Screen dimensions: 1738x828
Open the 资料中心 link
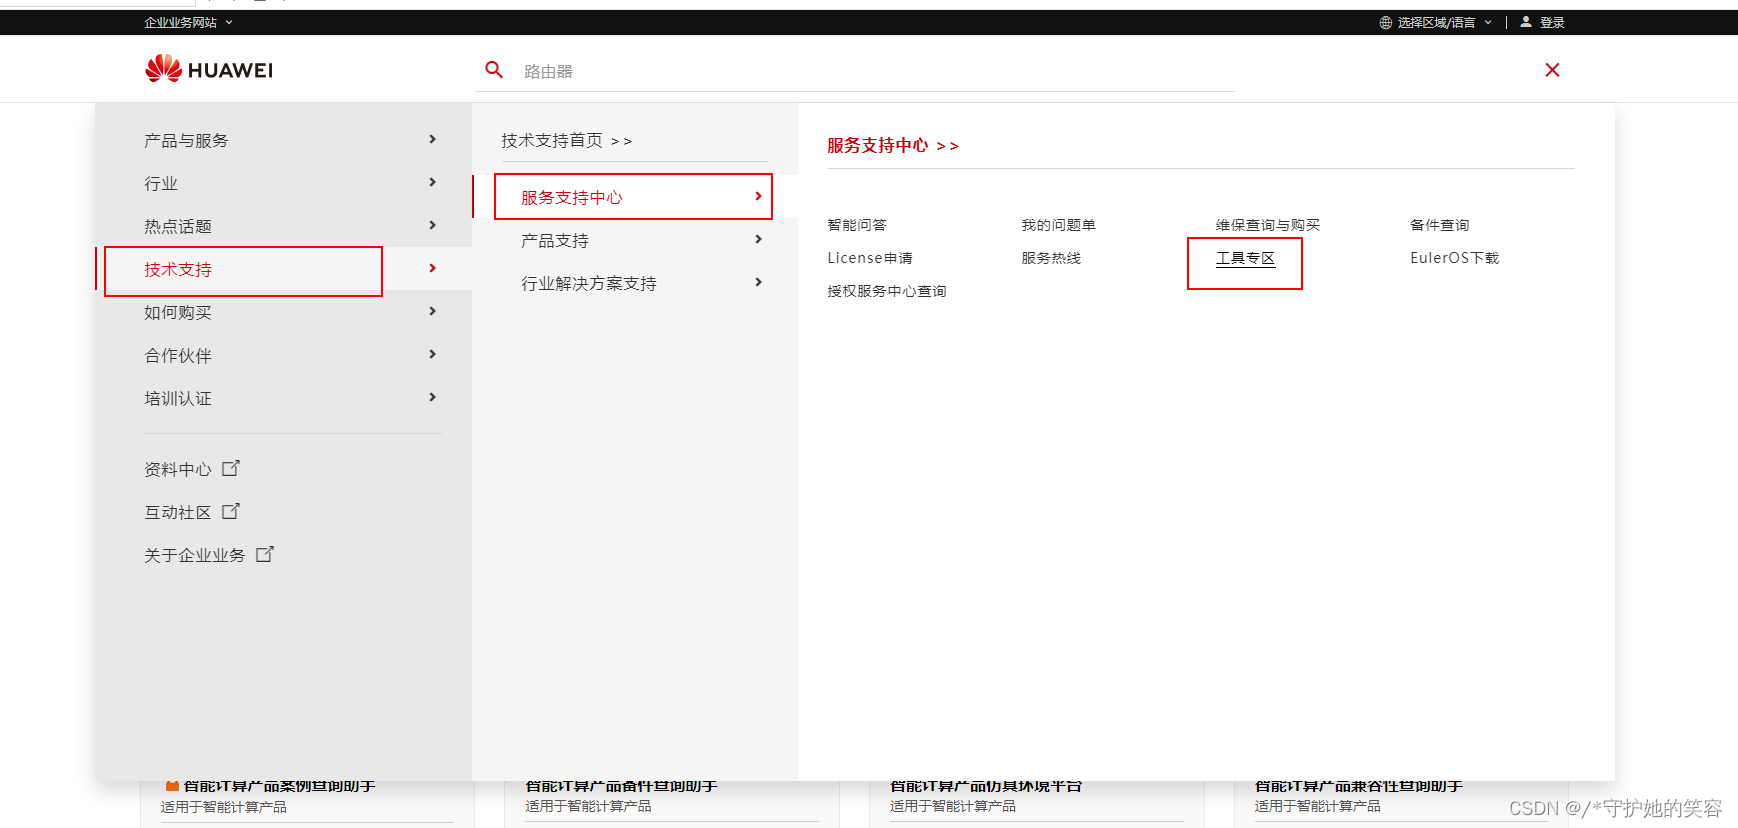(x=178, y=470)
